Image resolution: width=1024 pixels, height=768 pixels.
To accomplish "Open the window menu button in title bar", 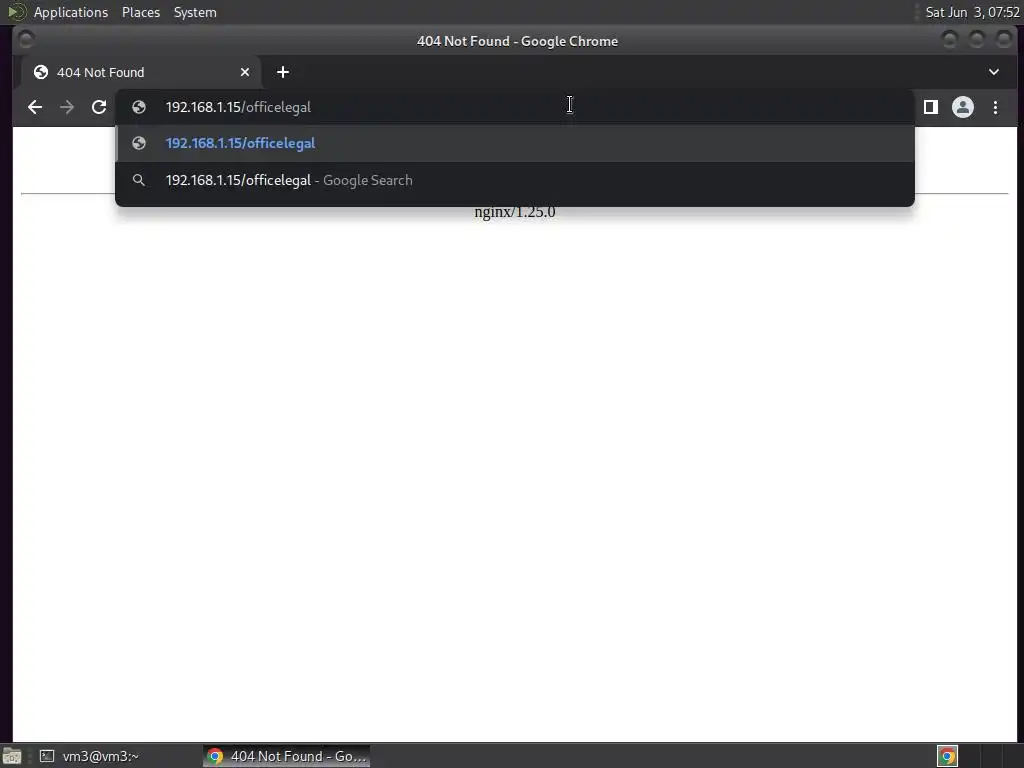I will (x=26, y=40).
